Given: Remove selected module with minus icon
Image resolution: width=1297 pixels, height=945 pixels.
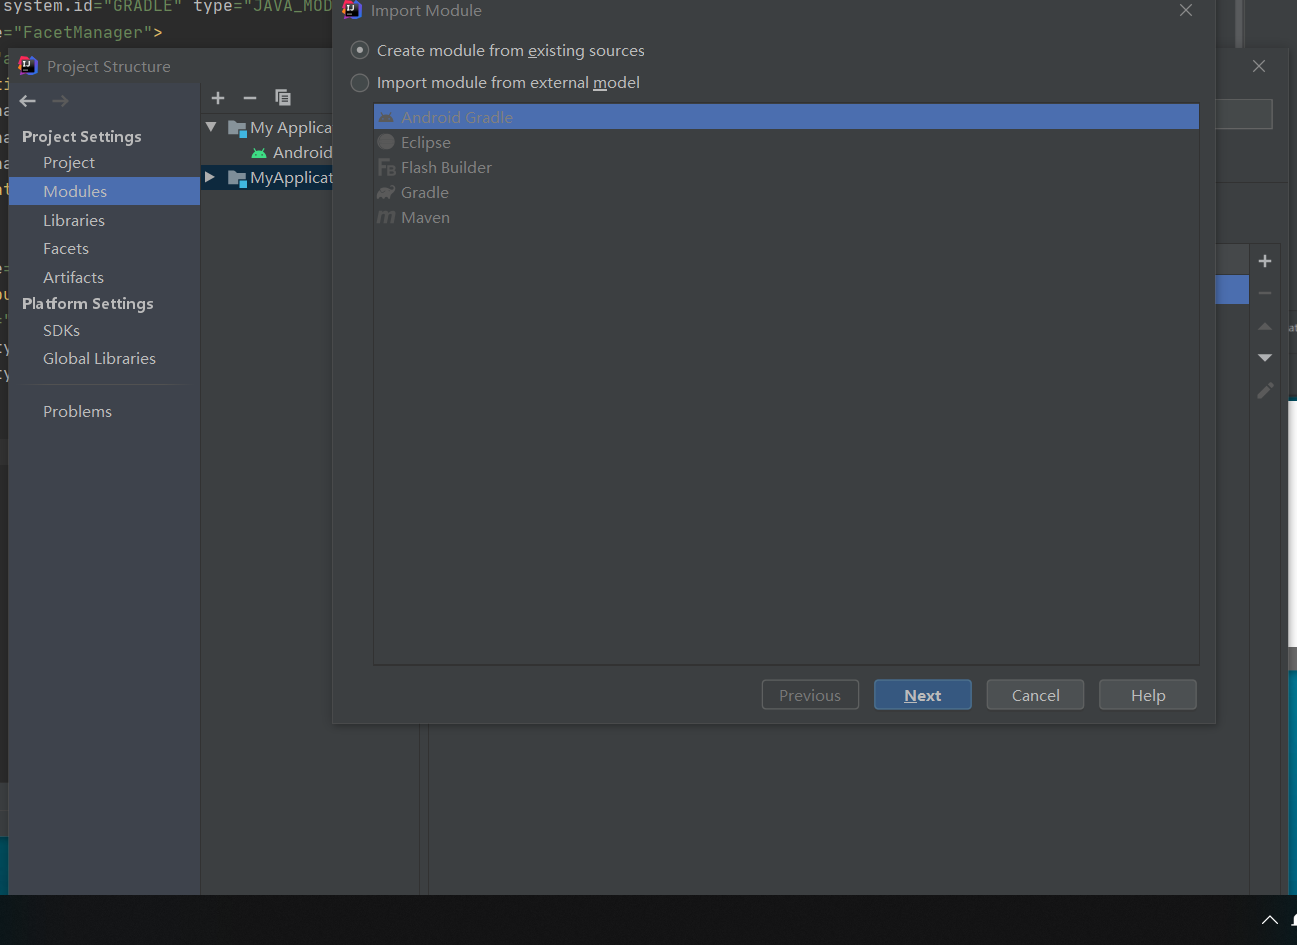Looking at the screenshot, I should [x=250, y=98].
